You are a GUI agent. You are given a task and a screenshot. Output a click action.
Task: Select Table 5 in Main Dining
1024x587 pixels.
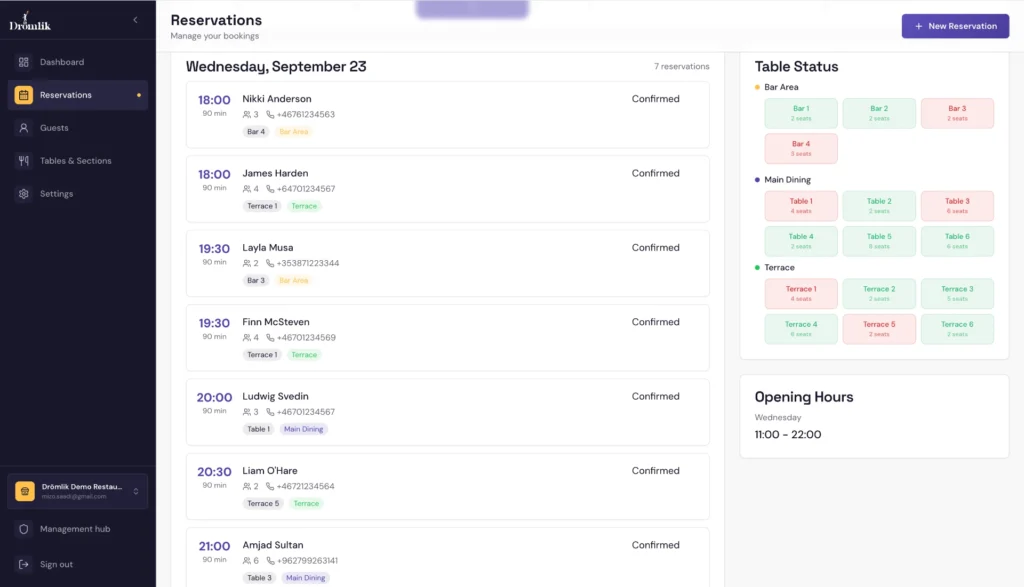879,241
